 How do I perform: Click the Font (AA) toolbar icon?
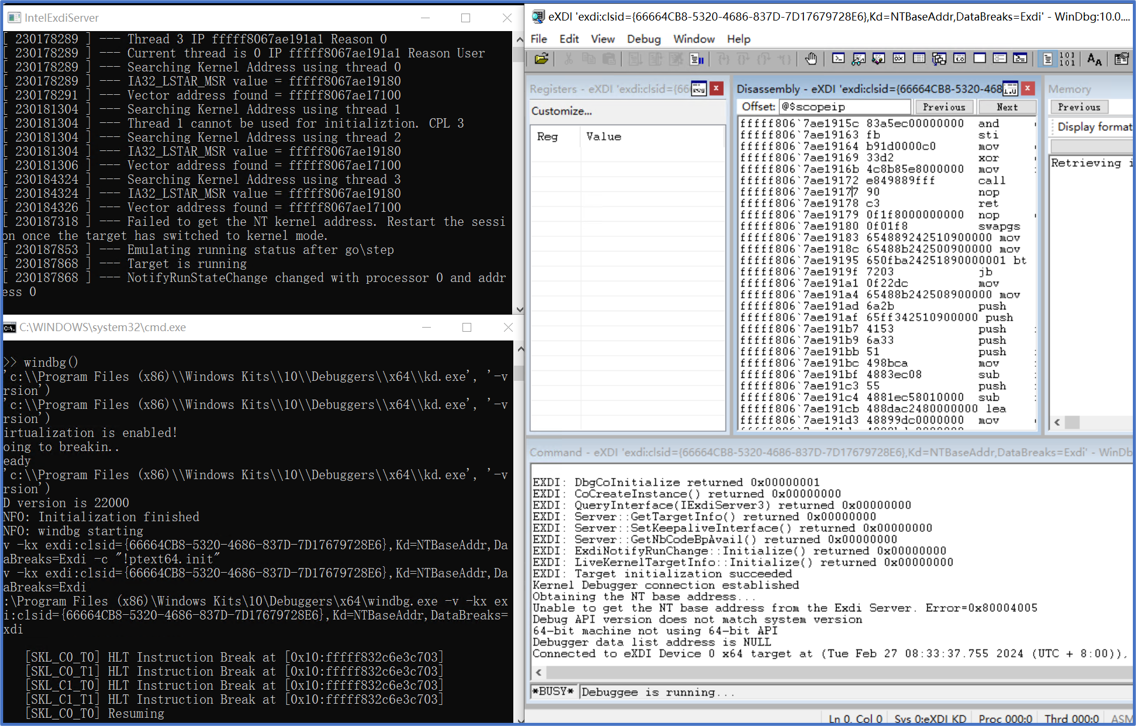click(1094, 60)
